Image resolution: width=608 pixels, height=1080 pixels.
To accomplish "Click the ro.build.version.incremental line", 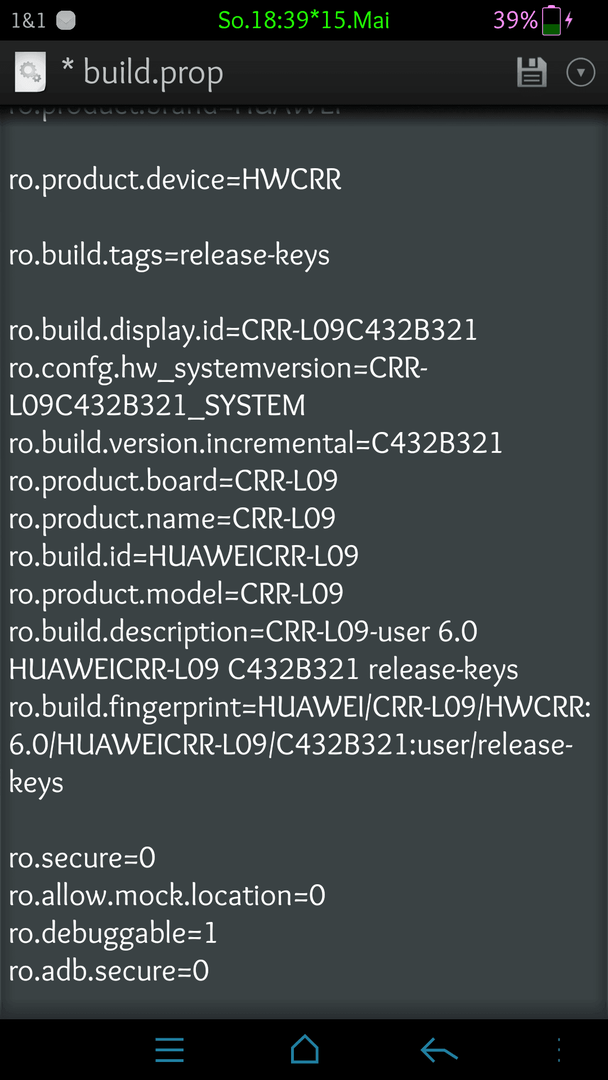I will click(x=255, y=444).
